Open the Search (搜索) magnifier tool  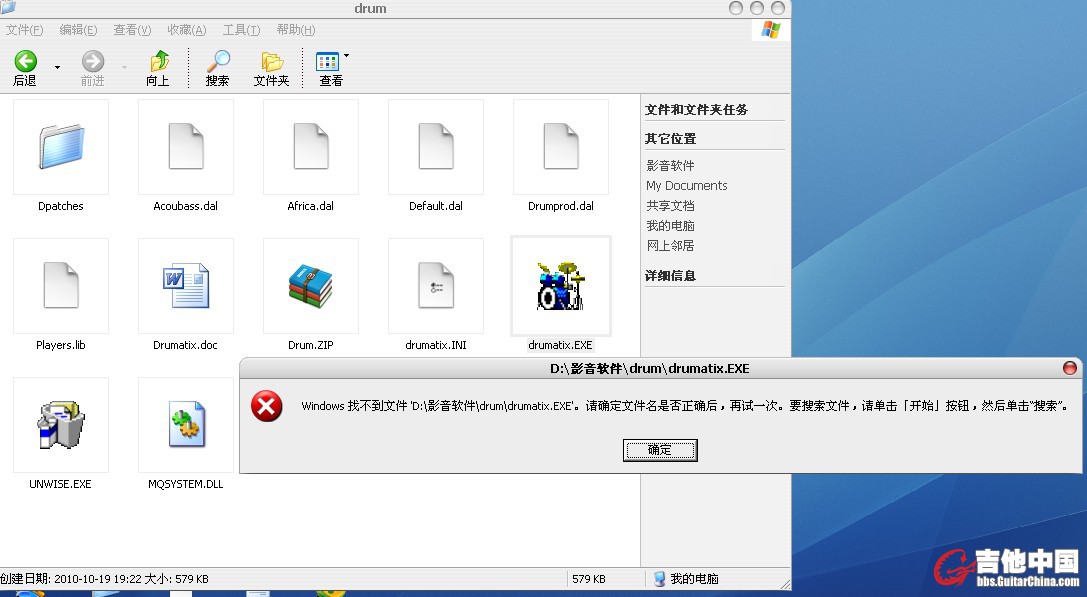click(218, 61)
